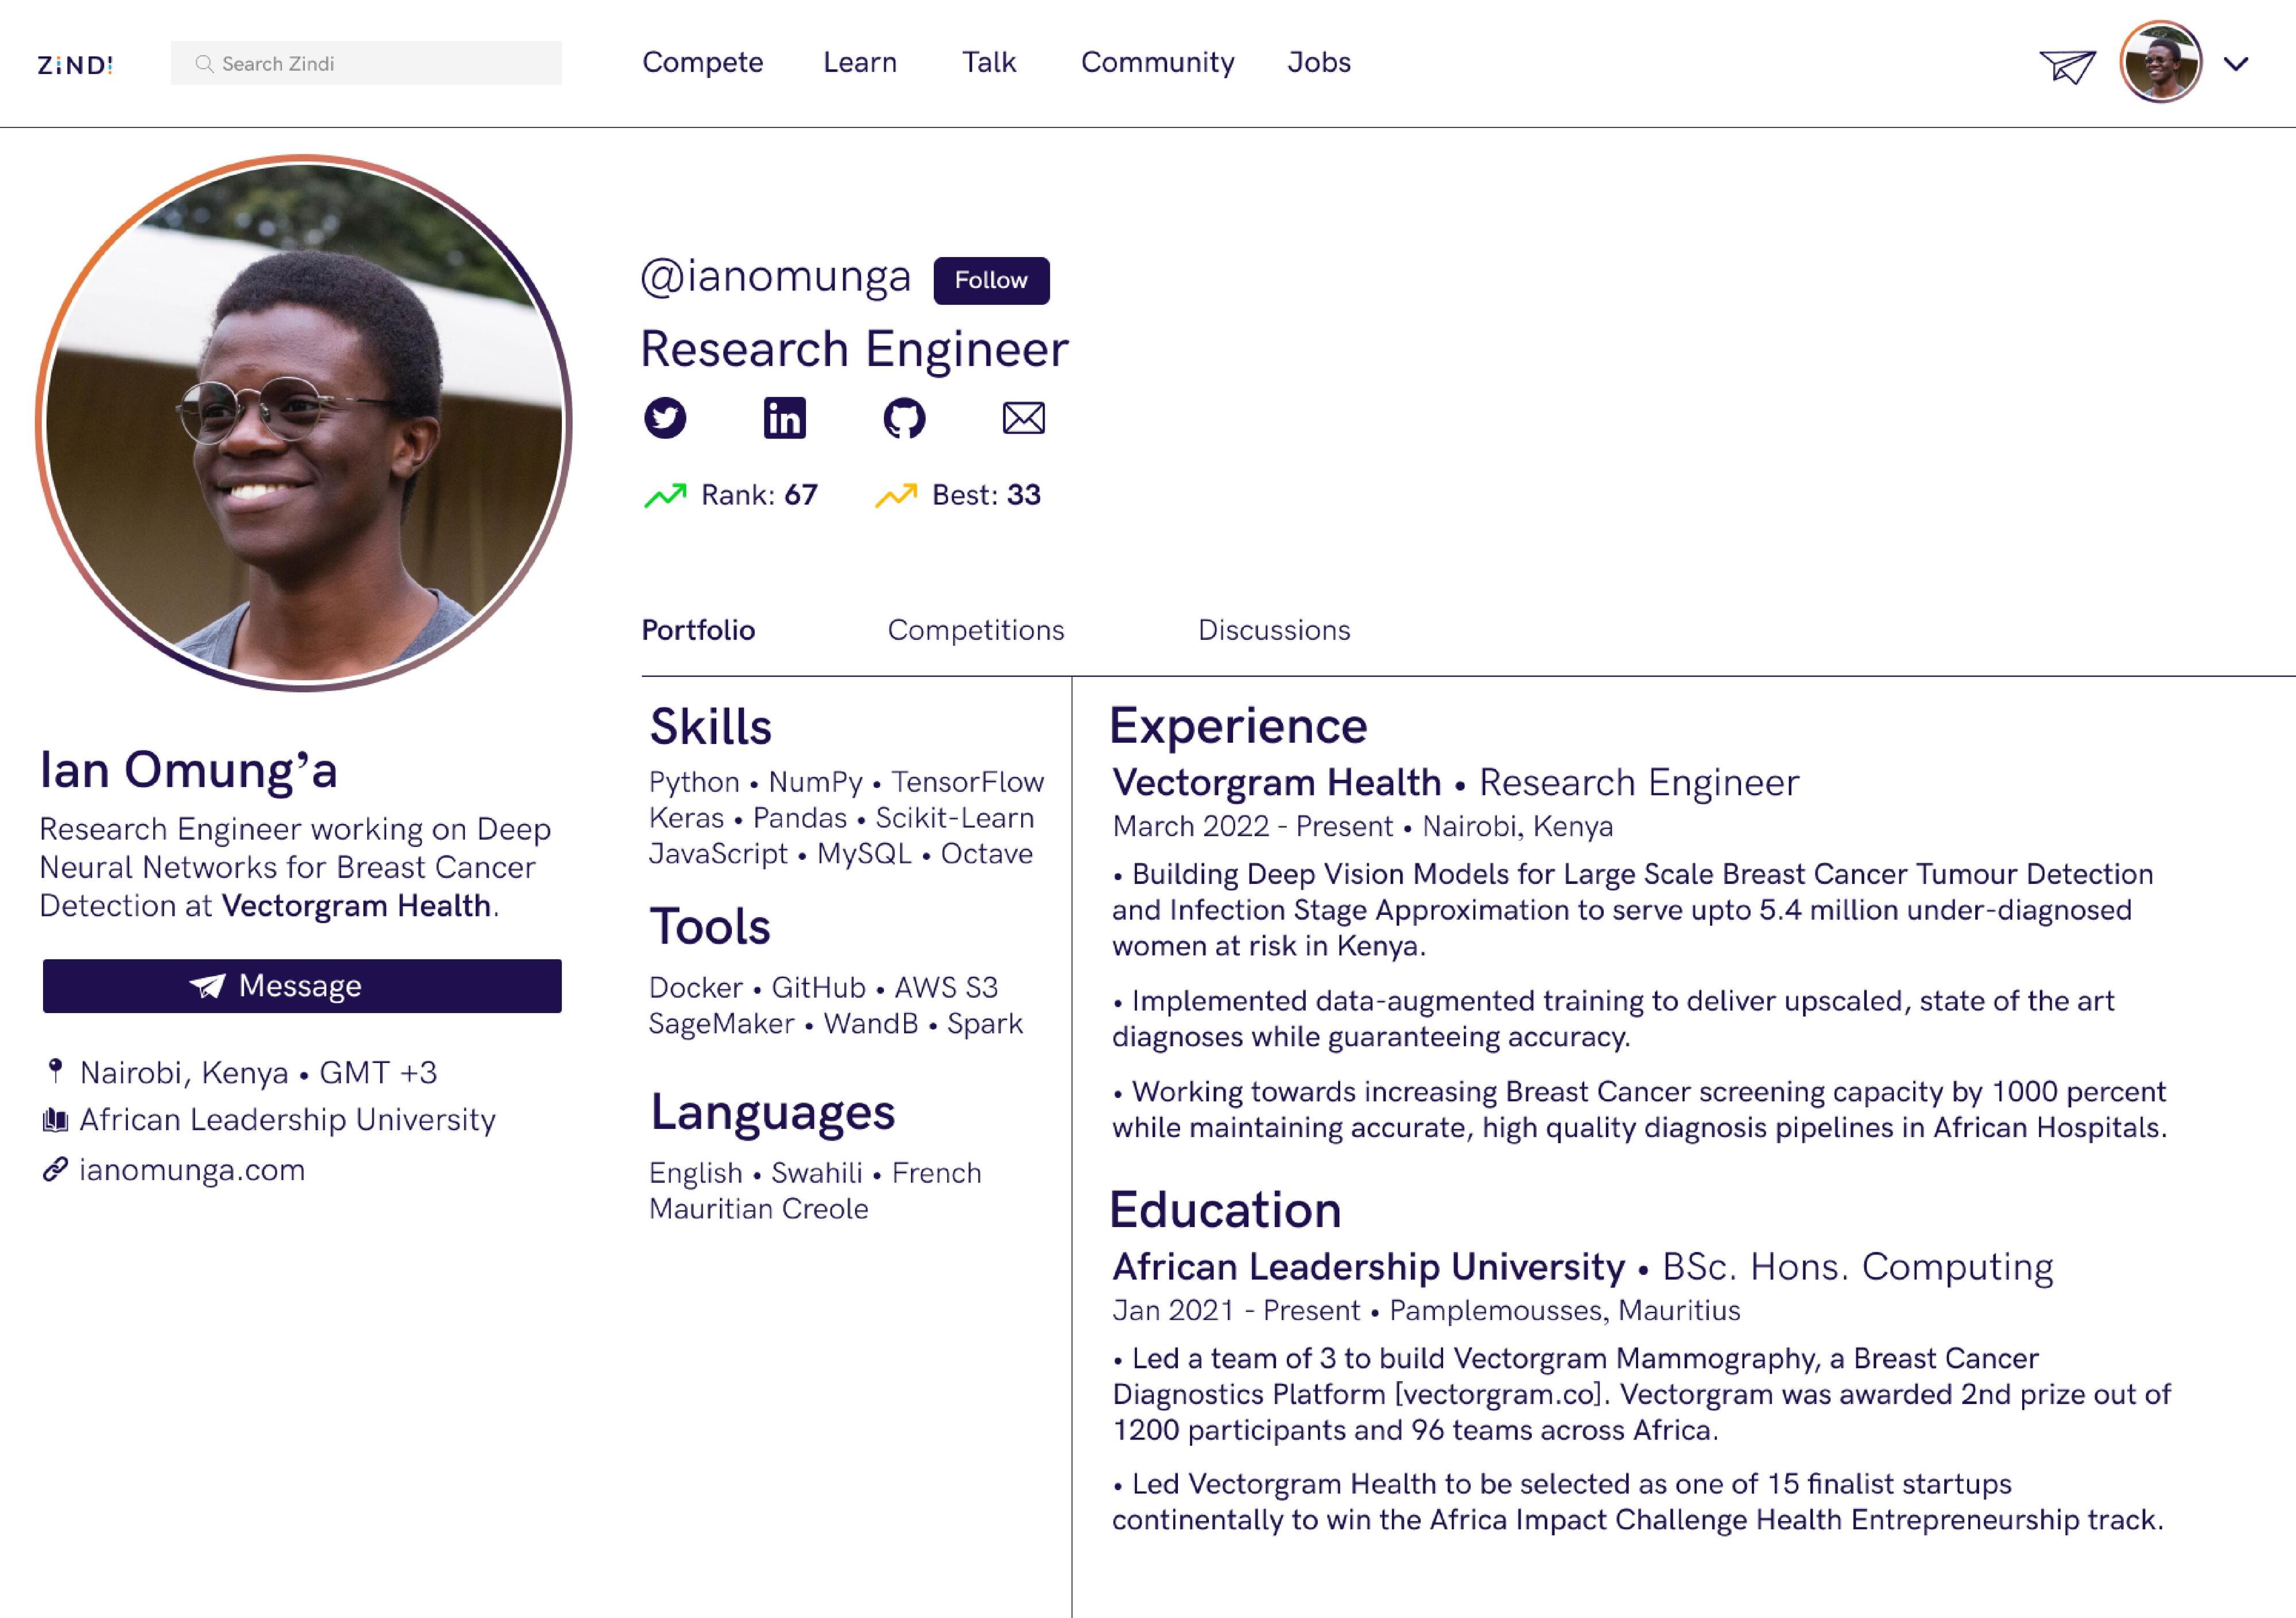Click the email envelope icon
This screenshot has height=1618, width=2296.
pos(1023,418)
